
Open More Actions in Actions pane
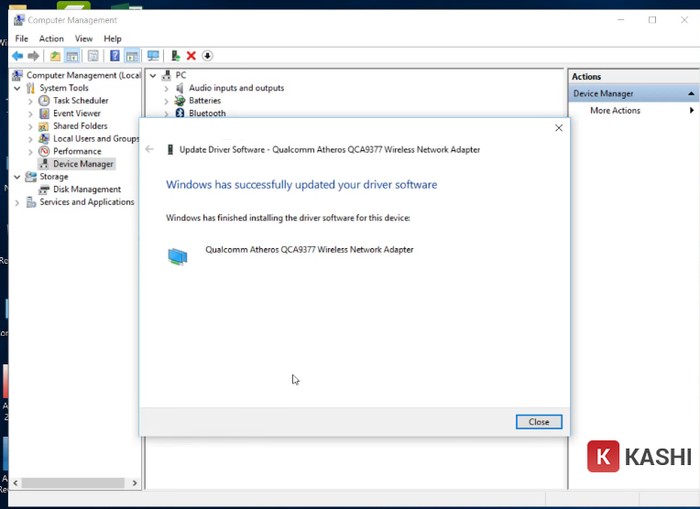coord(615,111)
